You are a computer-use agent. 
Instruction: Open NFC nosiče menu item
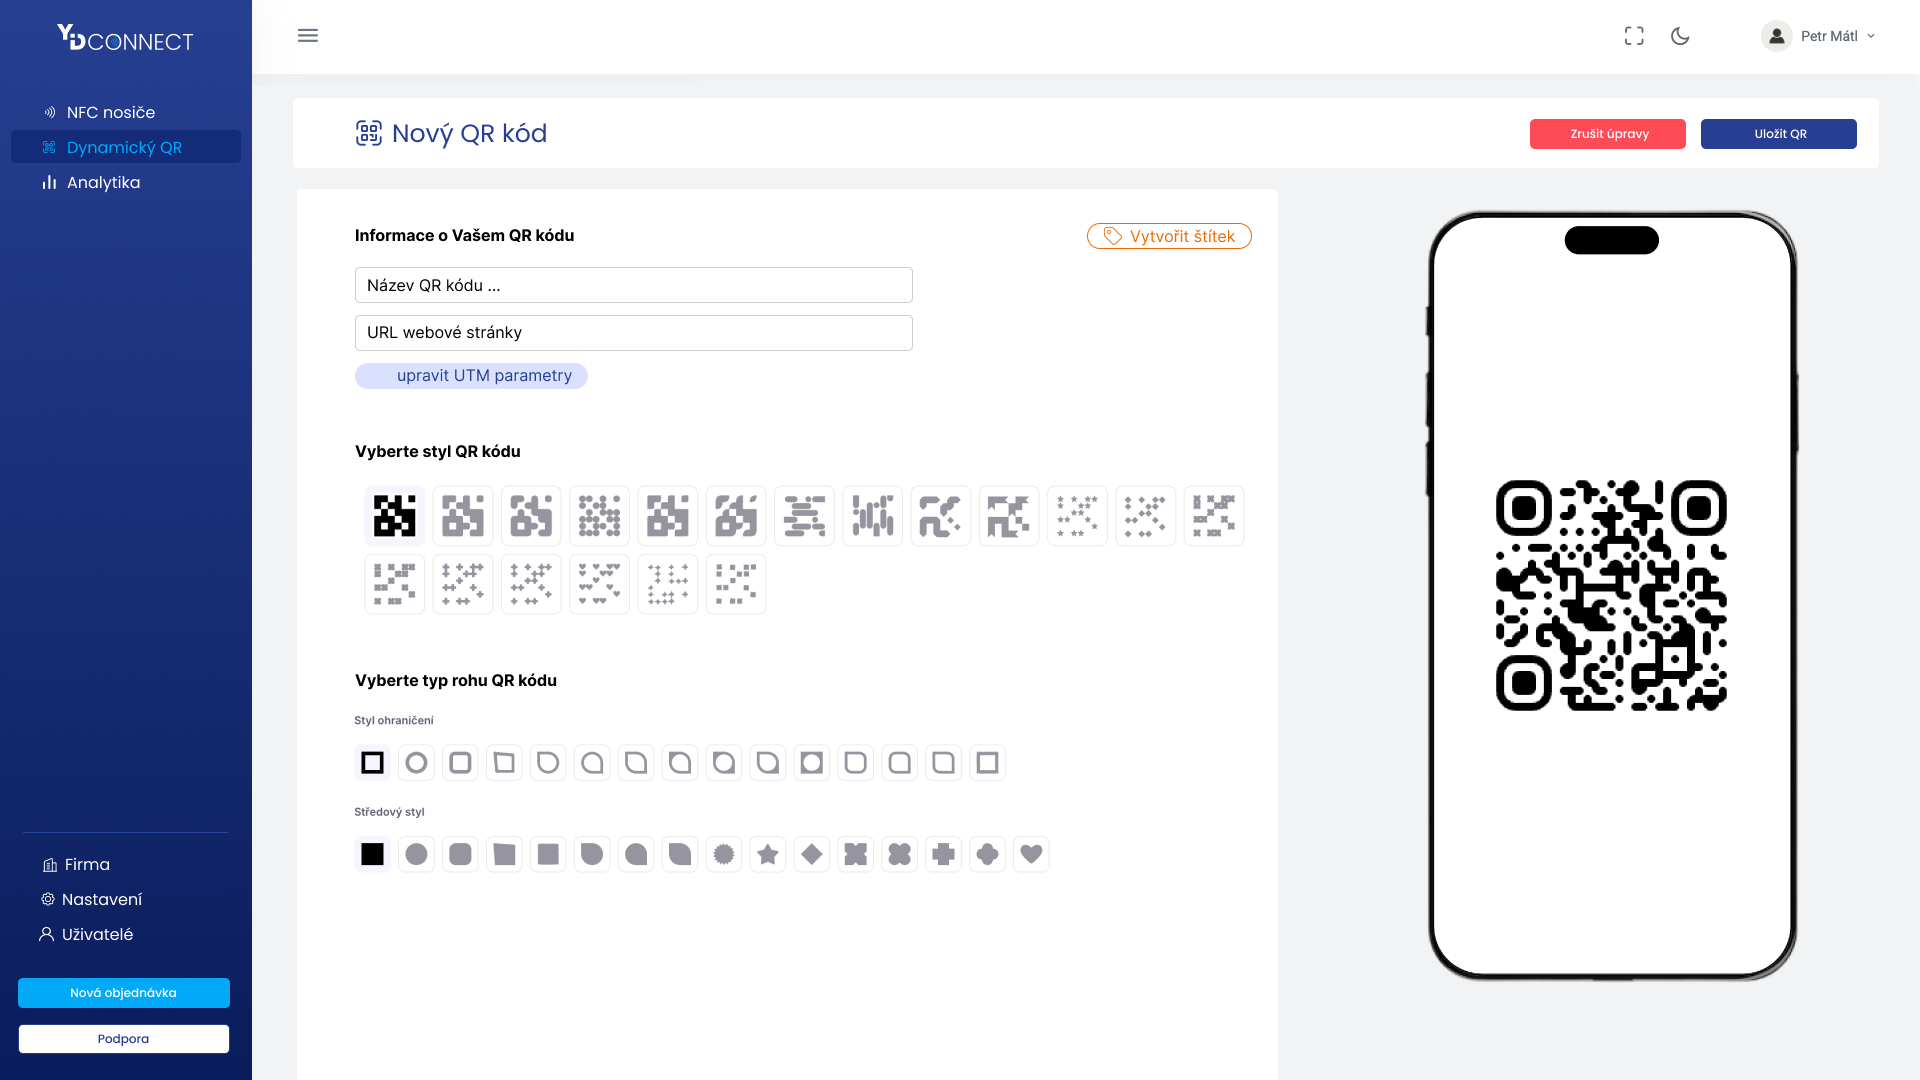coord(111,112)
